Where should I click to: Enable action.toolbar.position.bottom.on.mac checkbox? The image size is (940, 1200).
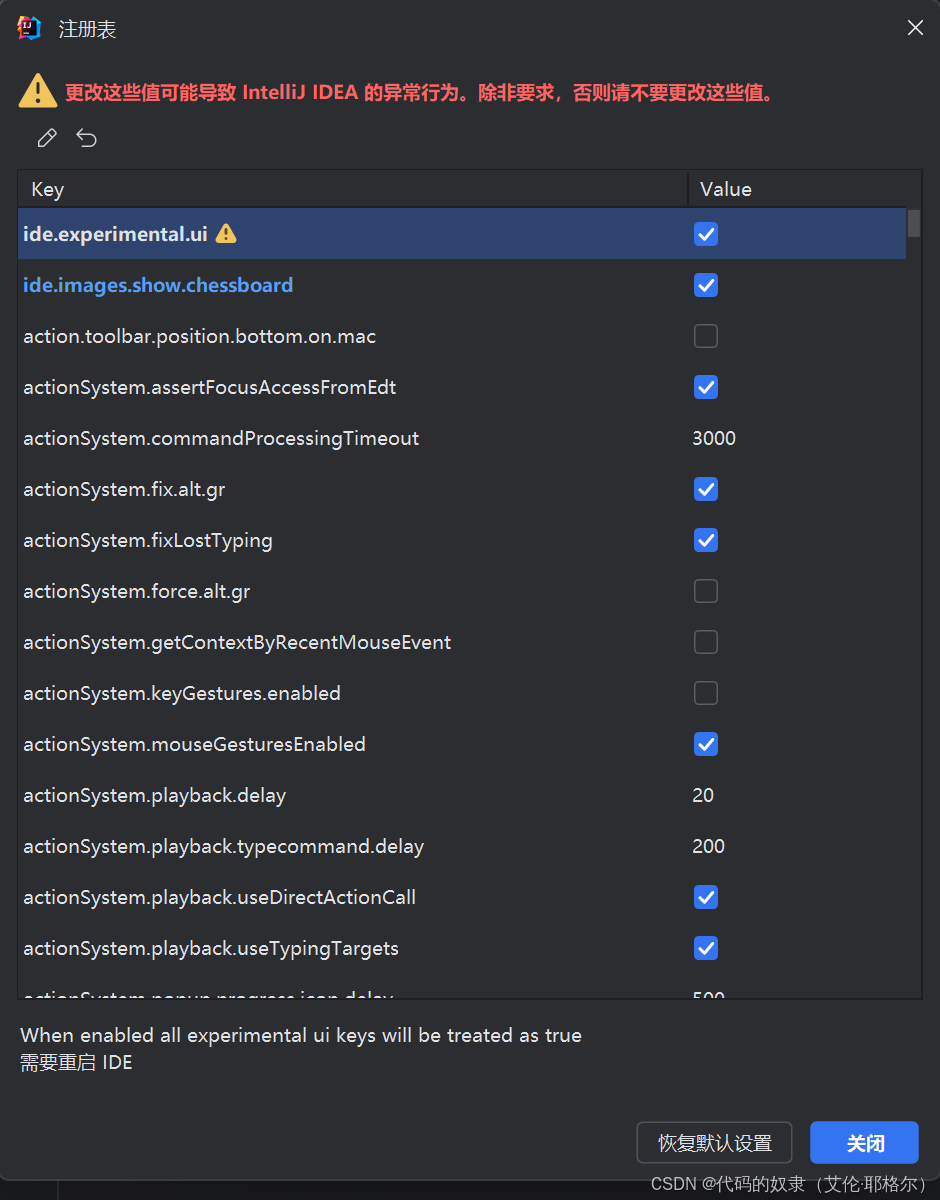(x=706, y=336)
